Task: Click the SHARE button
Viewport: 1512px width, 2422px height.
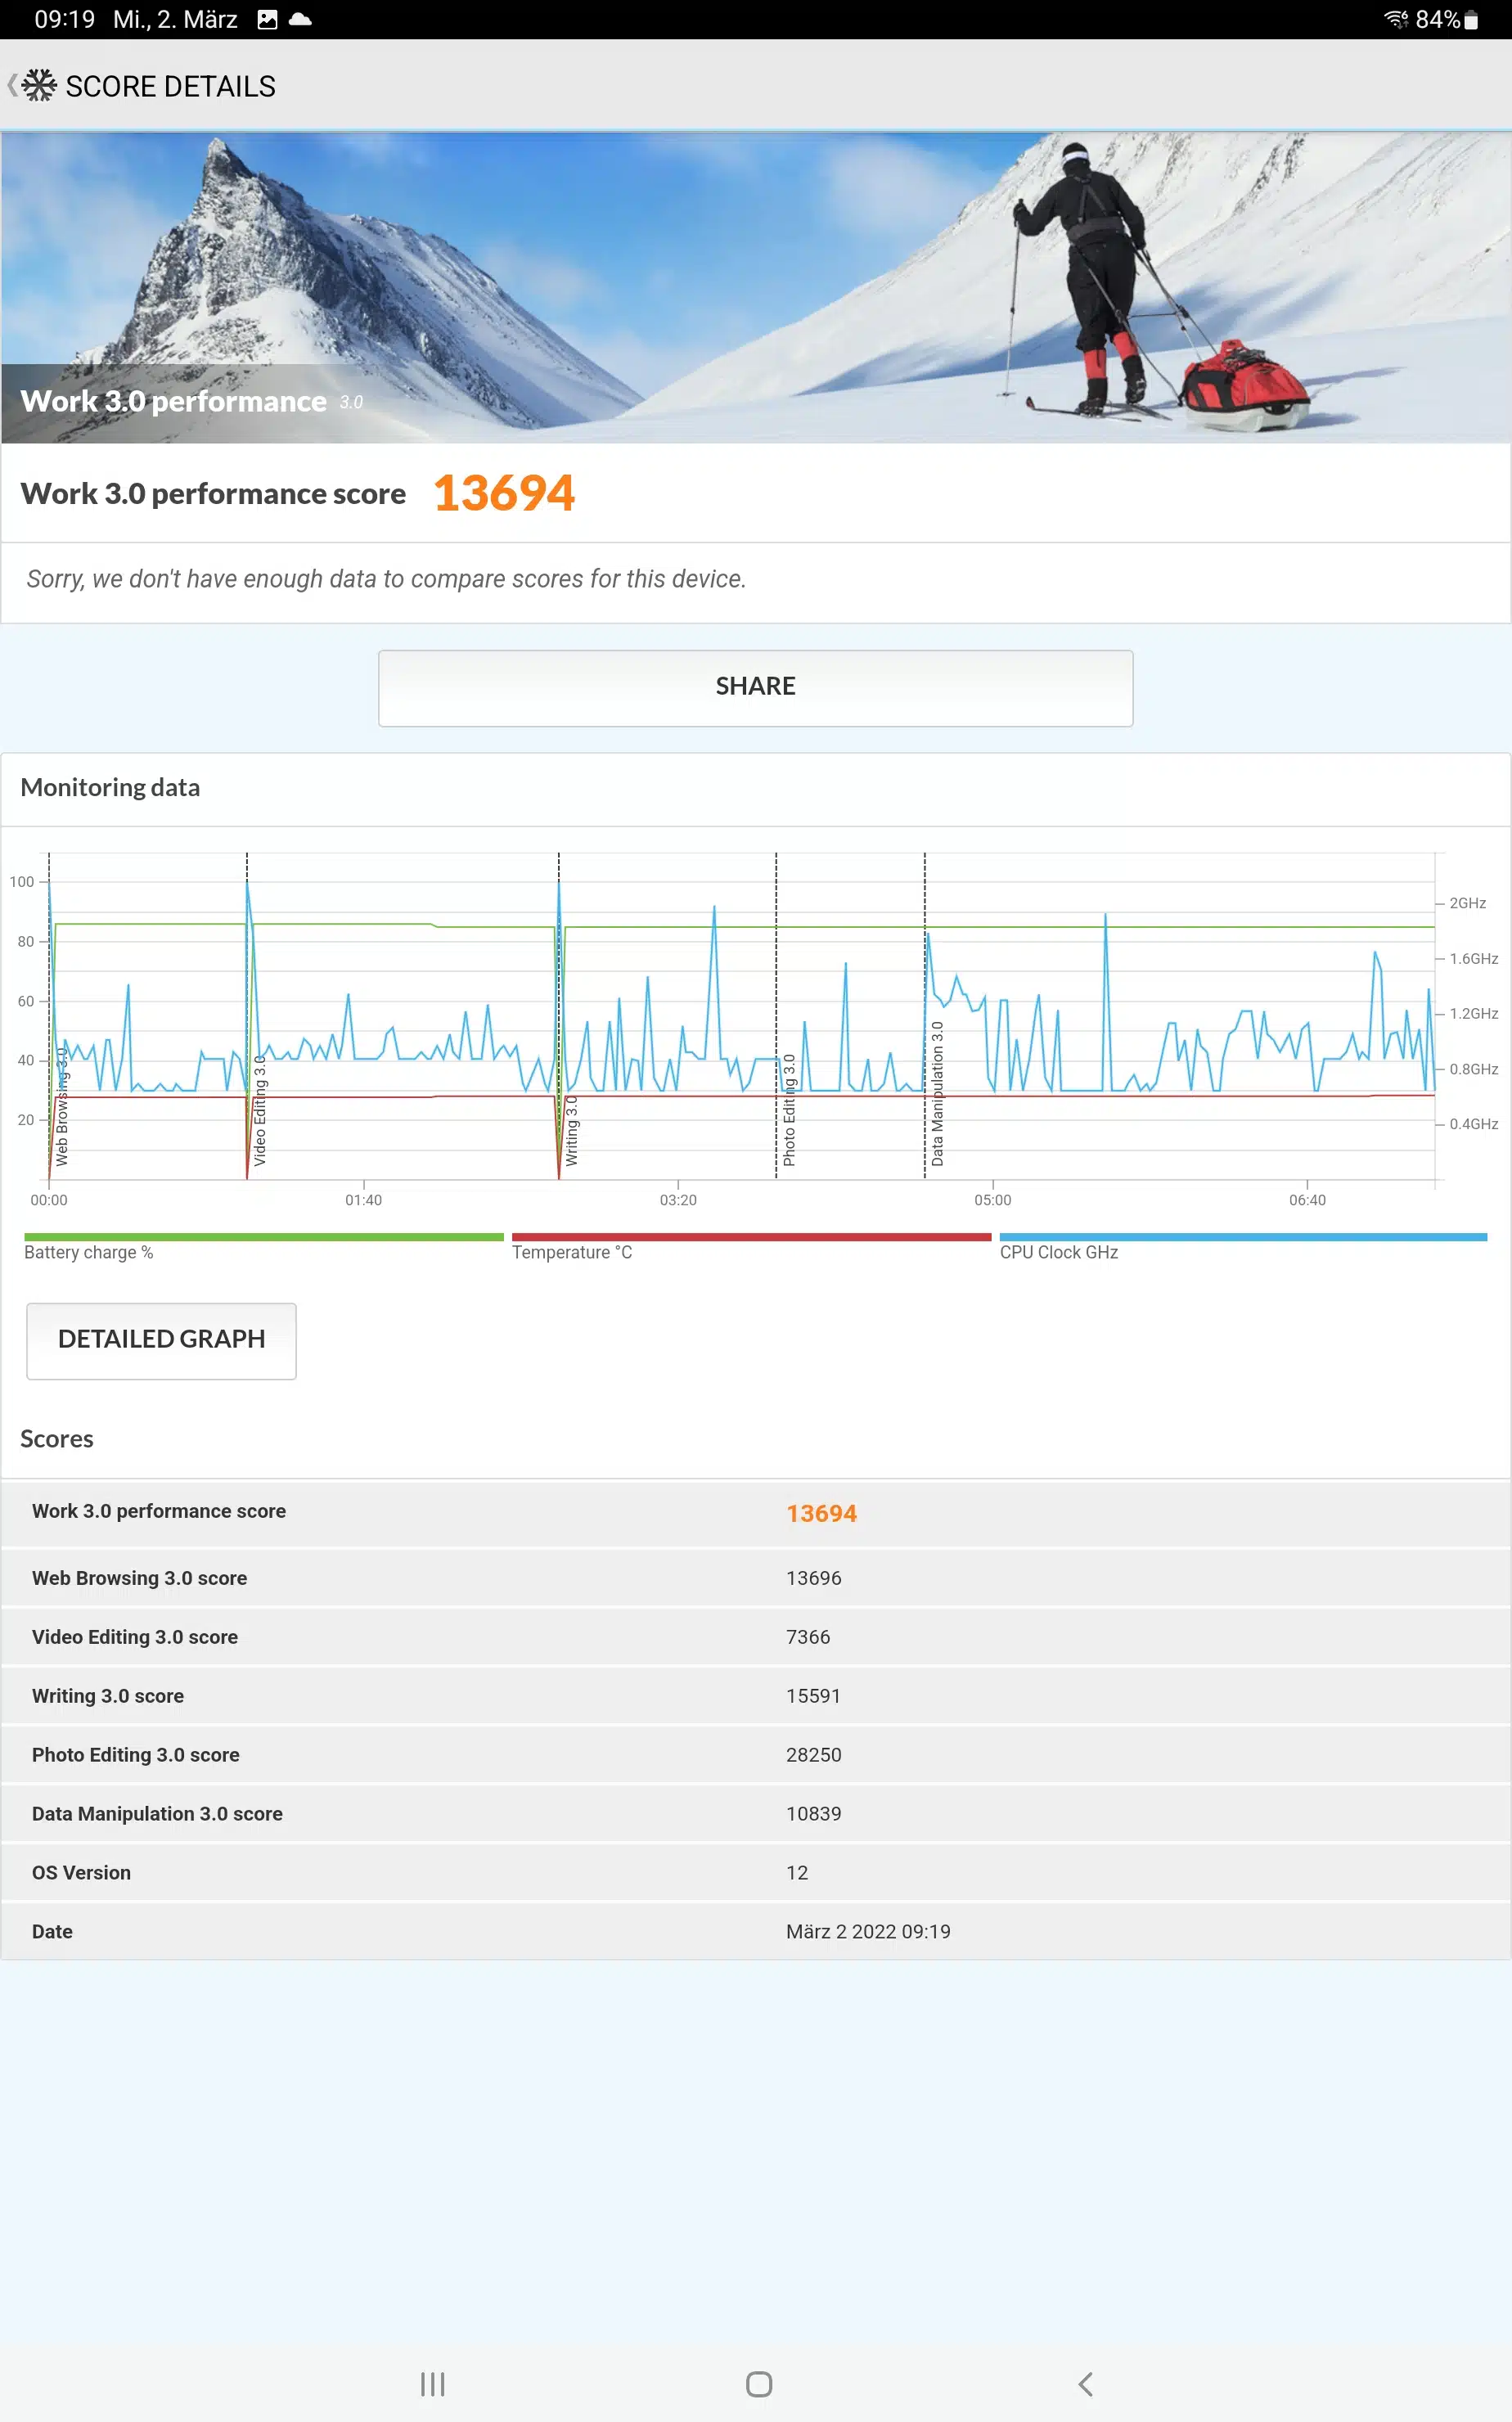Action: click(x=755, y=687)
